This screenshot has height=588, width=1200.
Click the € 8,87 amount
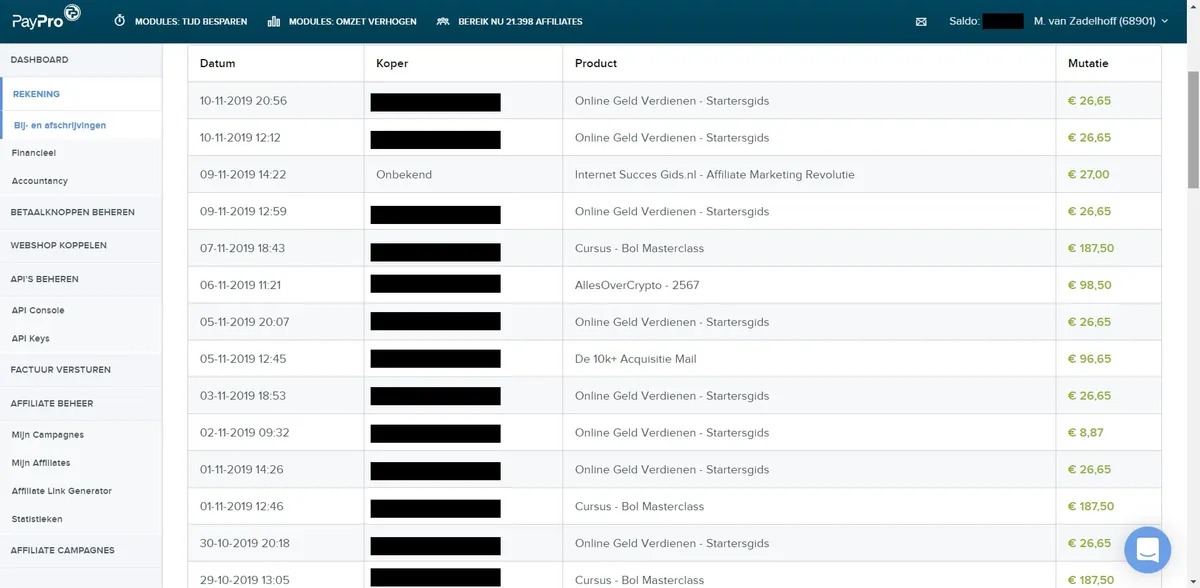tap(1086, 433)
